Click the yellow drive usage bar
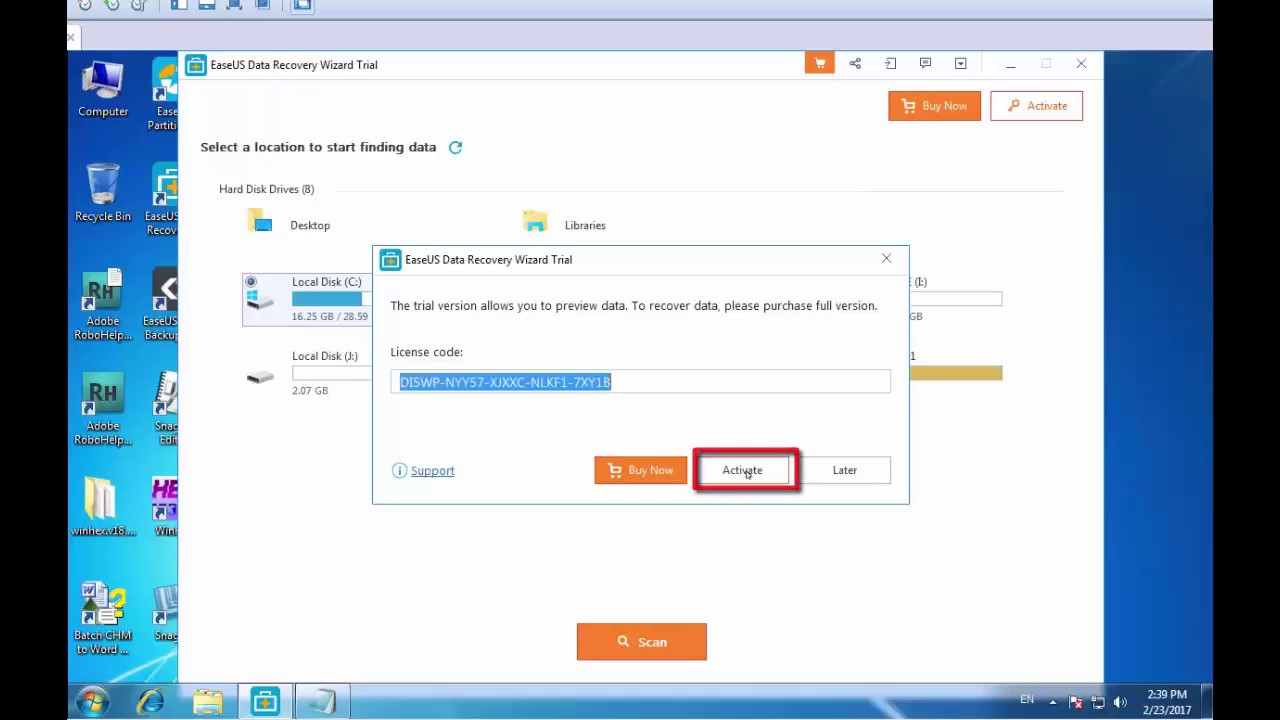The height and width of the screenshot is (720, 1280). point(956,373)
